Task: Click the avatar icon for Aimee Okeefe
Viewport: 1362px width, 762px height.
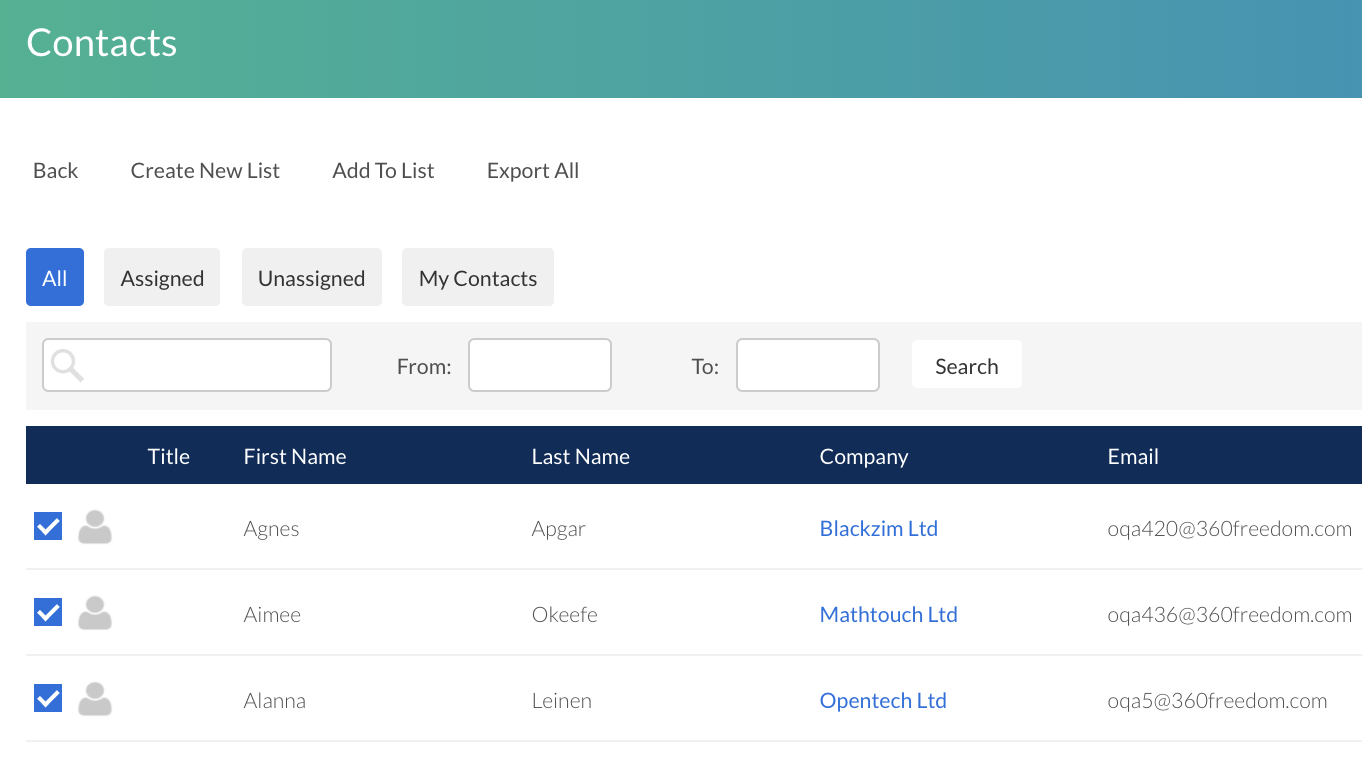Action: (95, 613)
